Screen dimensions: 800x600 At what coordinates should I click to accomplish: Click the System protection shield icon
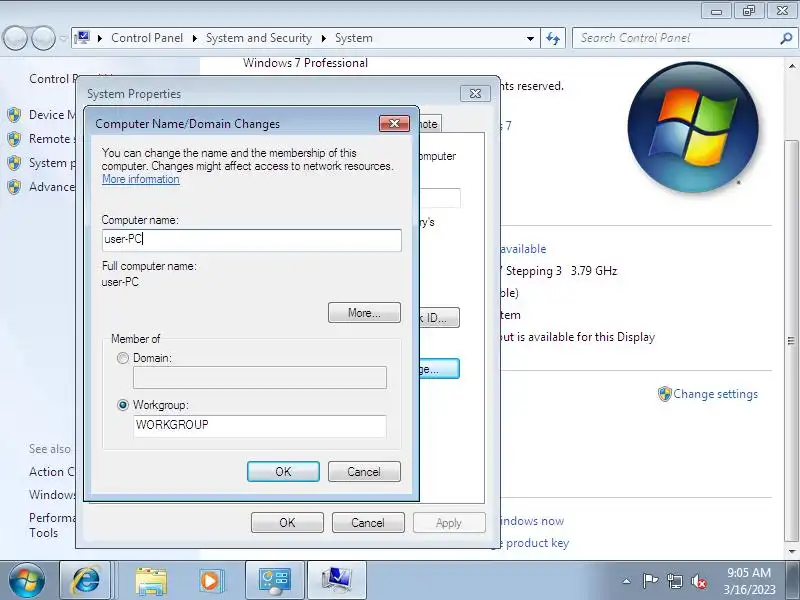[x=14, y=163]
